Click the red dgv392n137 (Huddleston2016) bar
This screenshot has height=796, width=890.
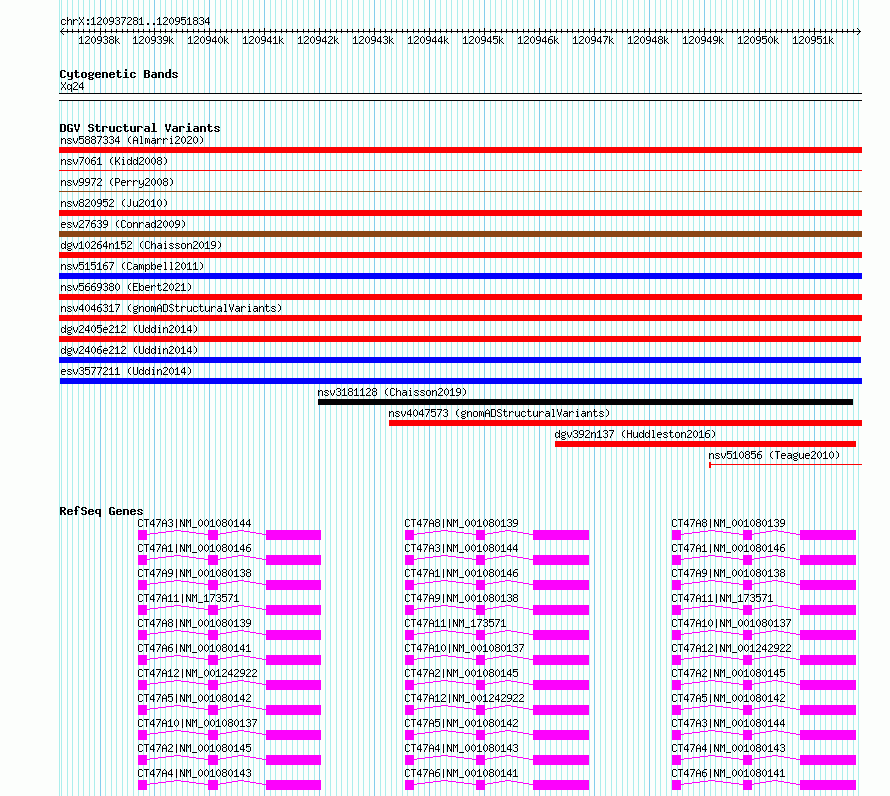[x=705, y=444]
